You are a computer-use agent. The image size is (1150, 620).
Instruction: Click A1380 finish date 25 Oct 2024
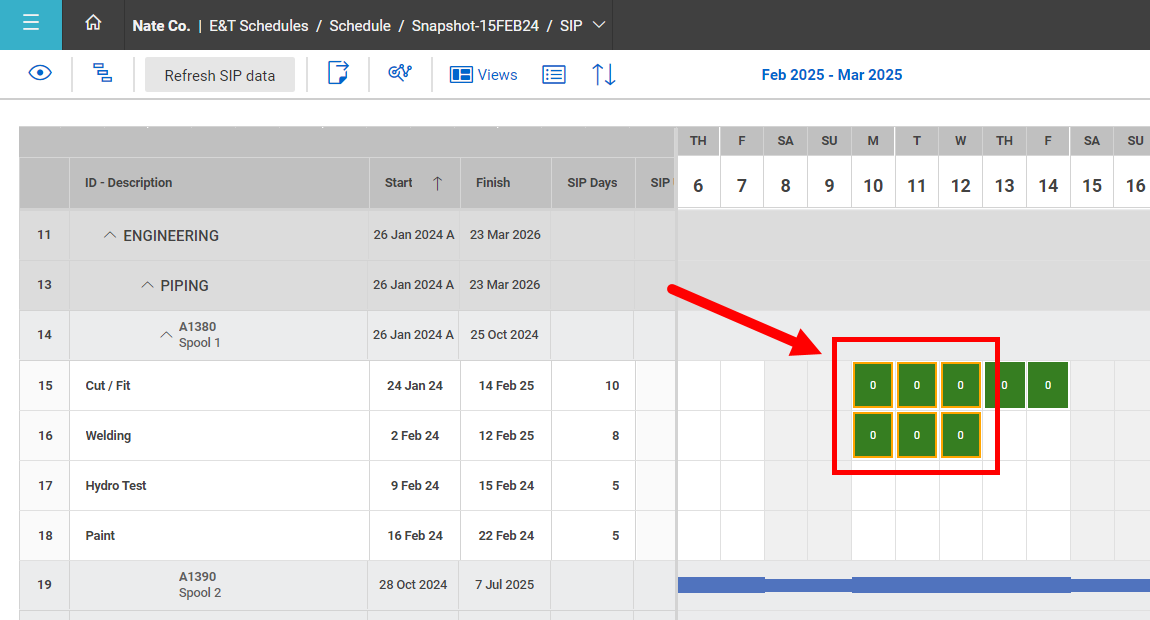pos(505,335)
